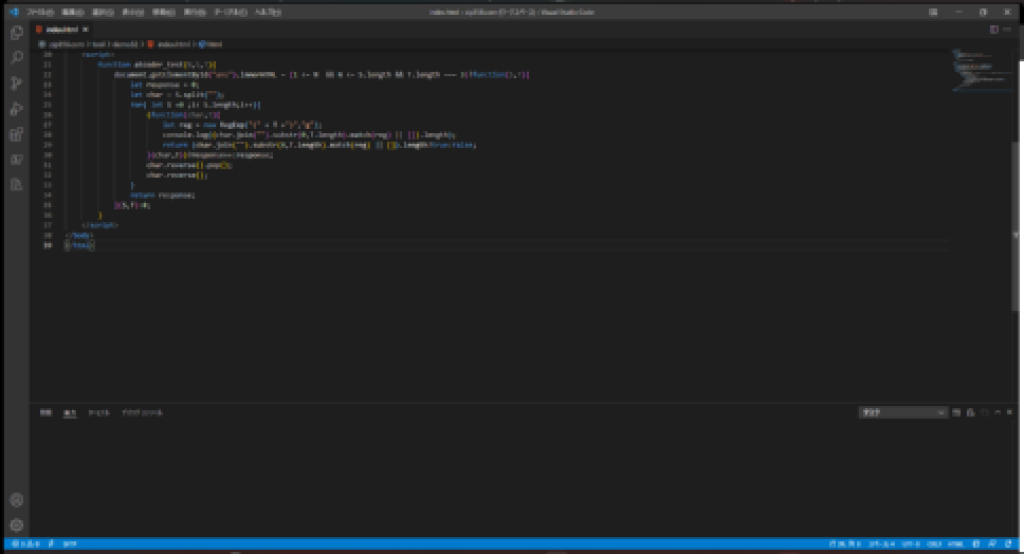
Task: Click the 'let response = 0;' code line
Action: click(164, 84)
